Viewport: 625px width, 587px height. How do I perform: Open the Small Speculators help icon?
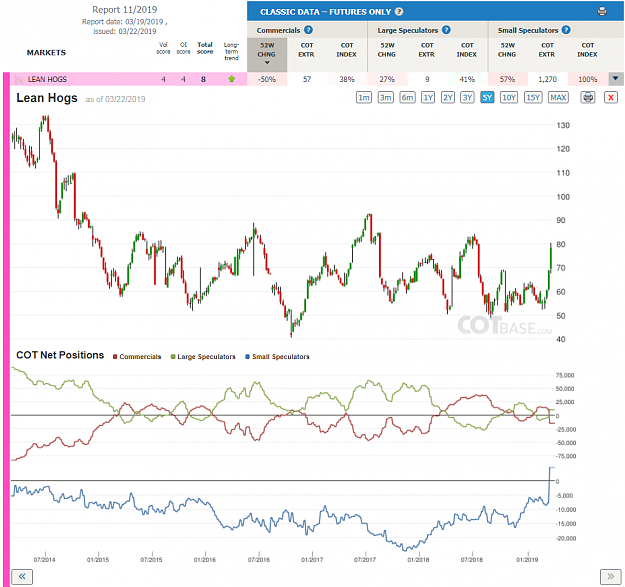[x=566, y=30]
